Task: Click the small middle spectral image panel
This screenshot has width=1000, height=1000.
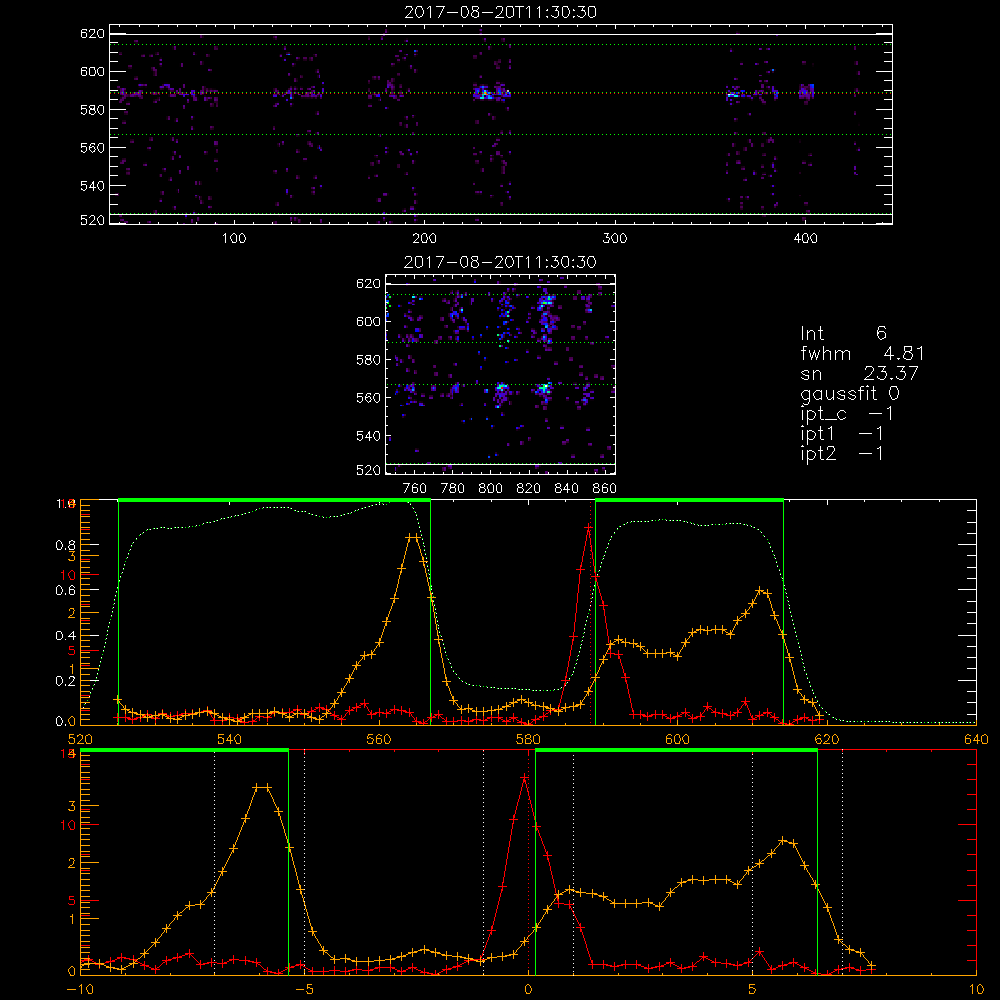Action: 501,374
